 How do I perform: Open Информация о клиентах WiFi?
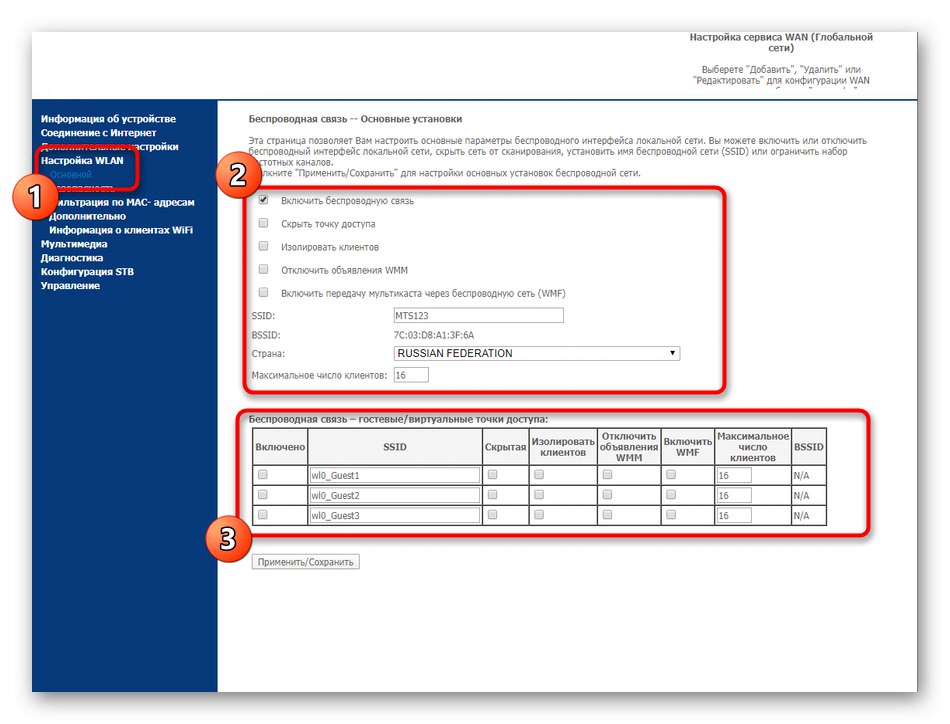pyautogui.click(x=121, y=230)
